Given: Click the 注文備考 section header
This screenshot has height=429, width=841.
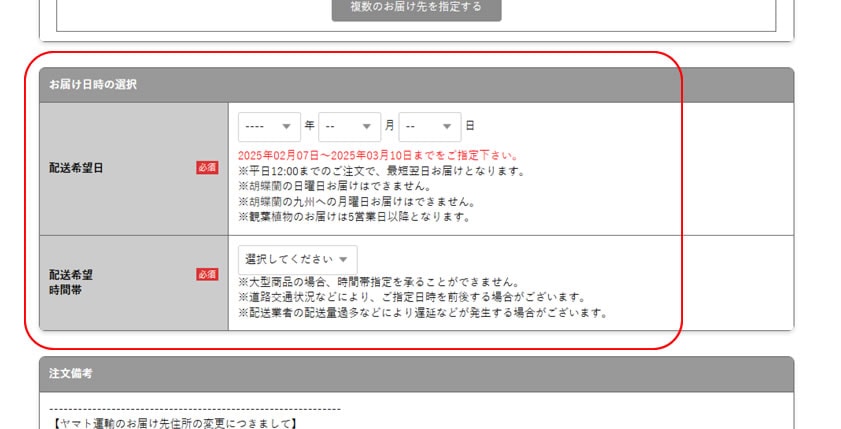Looking at the screenshot, I should tap(70, 374).
